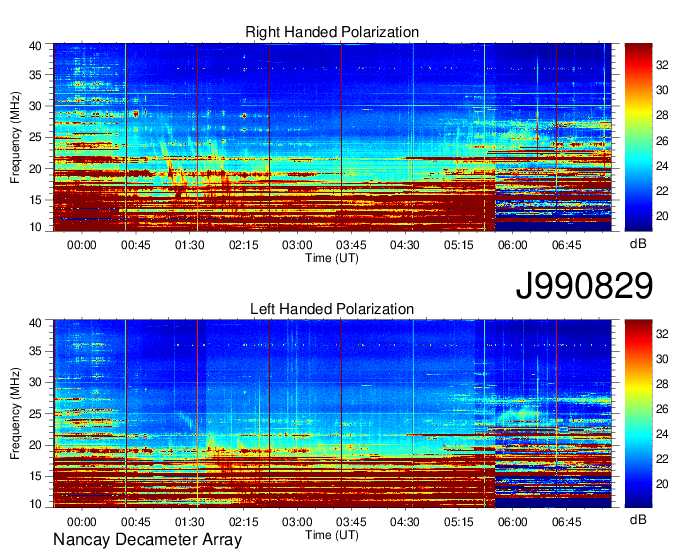This screenshot has height=552, width=680.
Task: Click the "dB" unit label beside Left Handed plot
Action: pyautogui.click(x=638, y=519)
